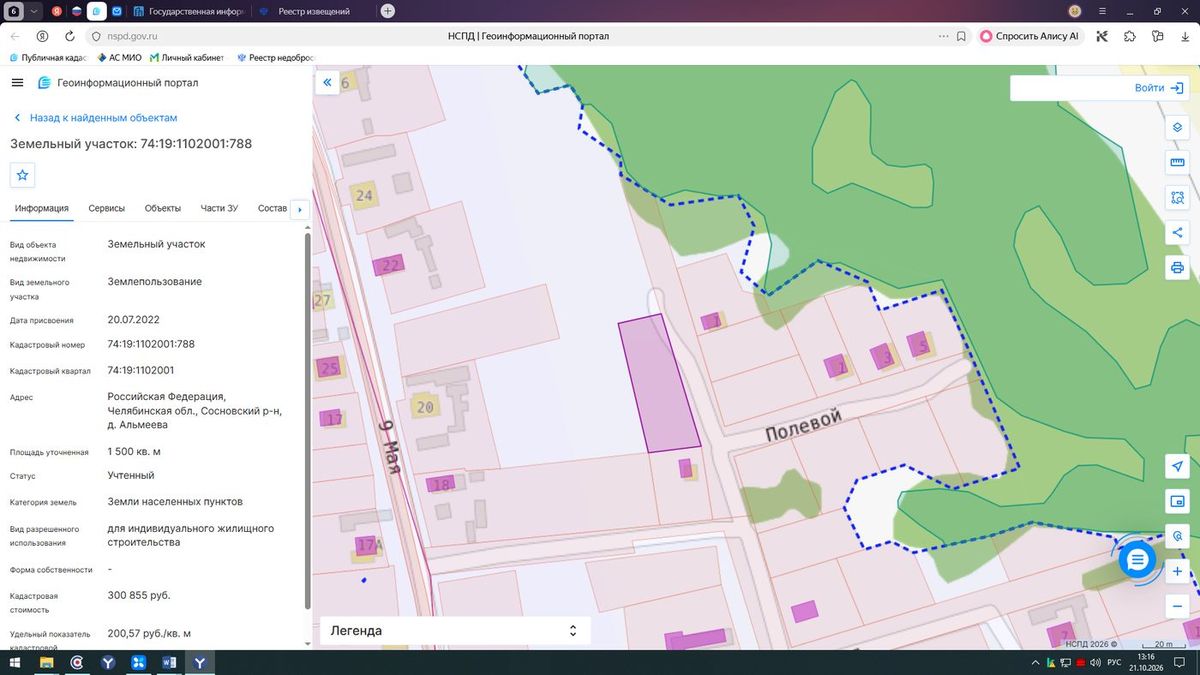Open the address bar three-dots menu
The image size is (1200, 675).
click(944, 36)
